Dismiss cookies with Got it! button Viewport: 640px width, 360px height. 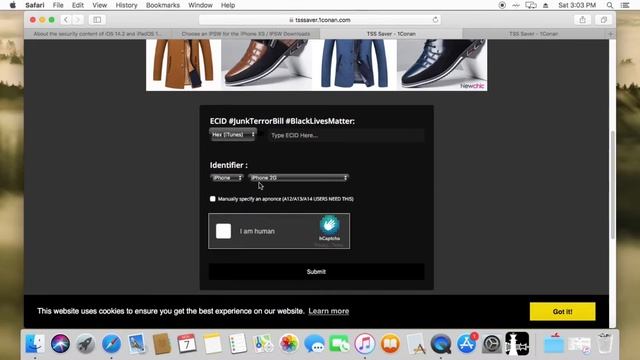562,311
